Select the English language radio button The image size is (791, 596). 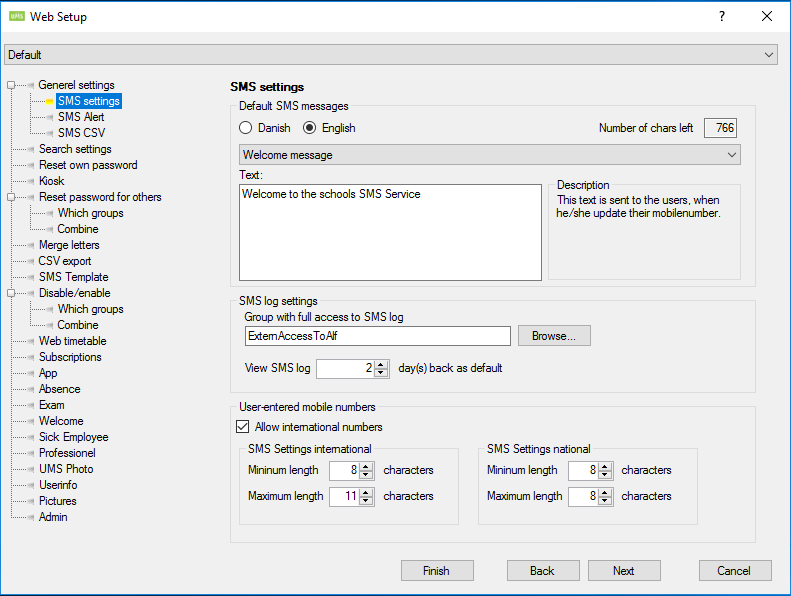coord(310,128)
